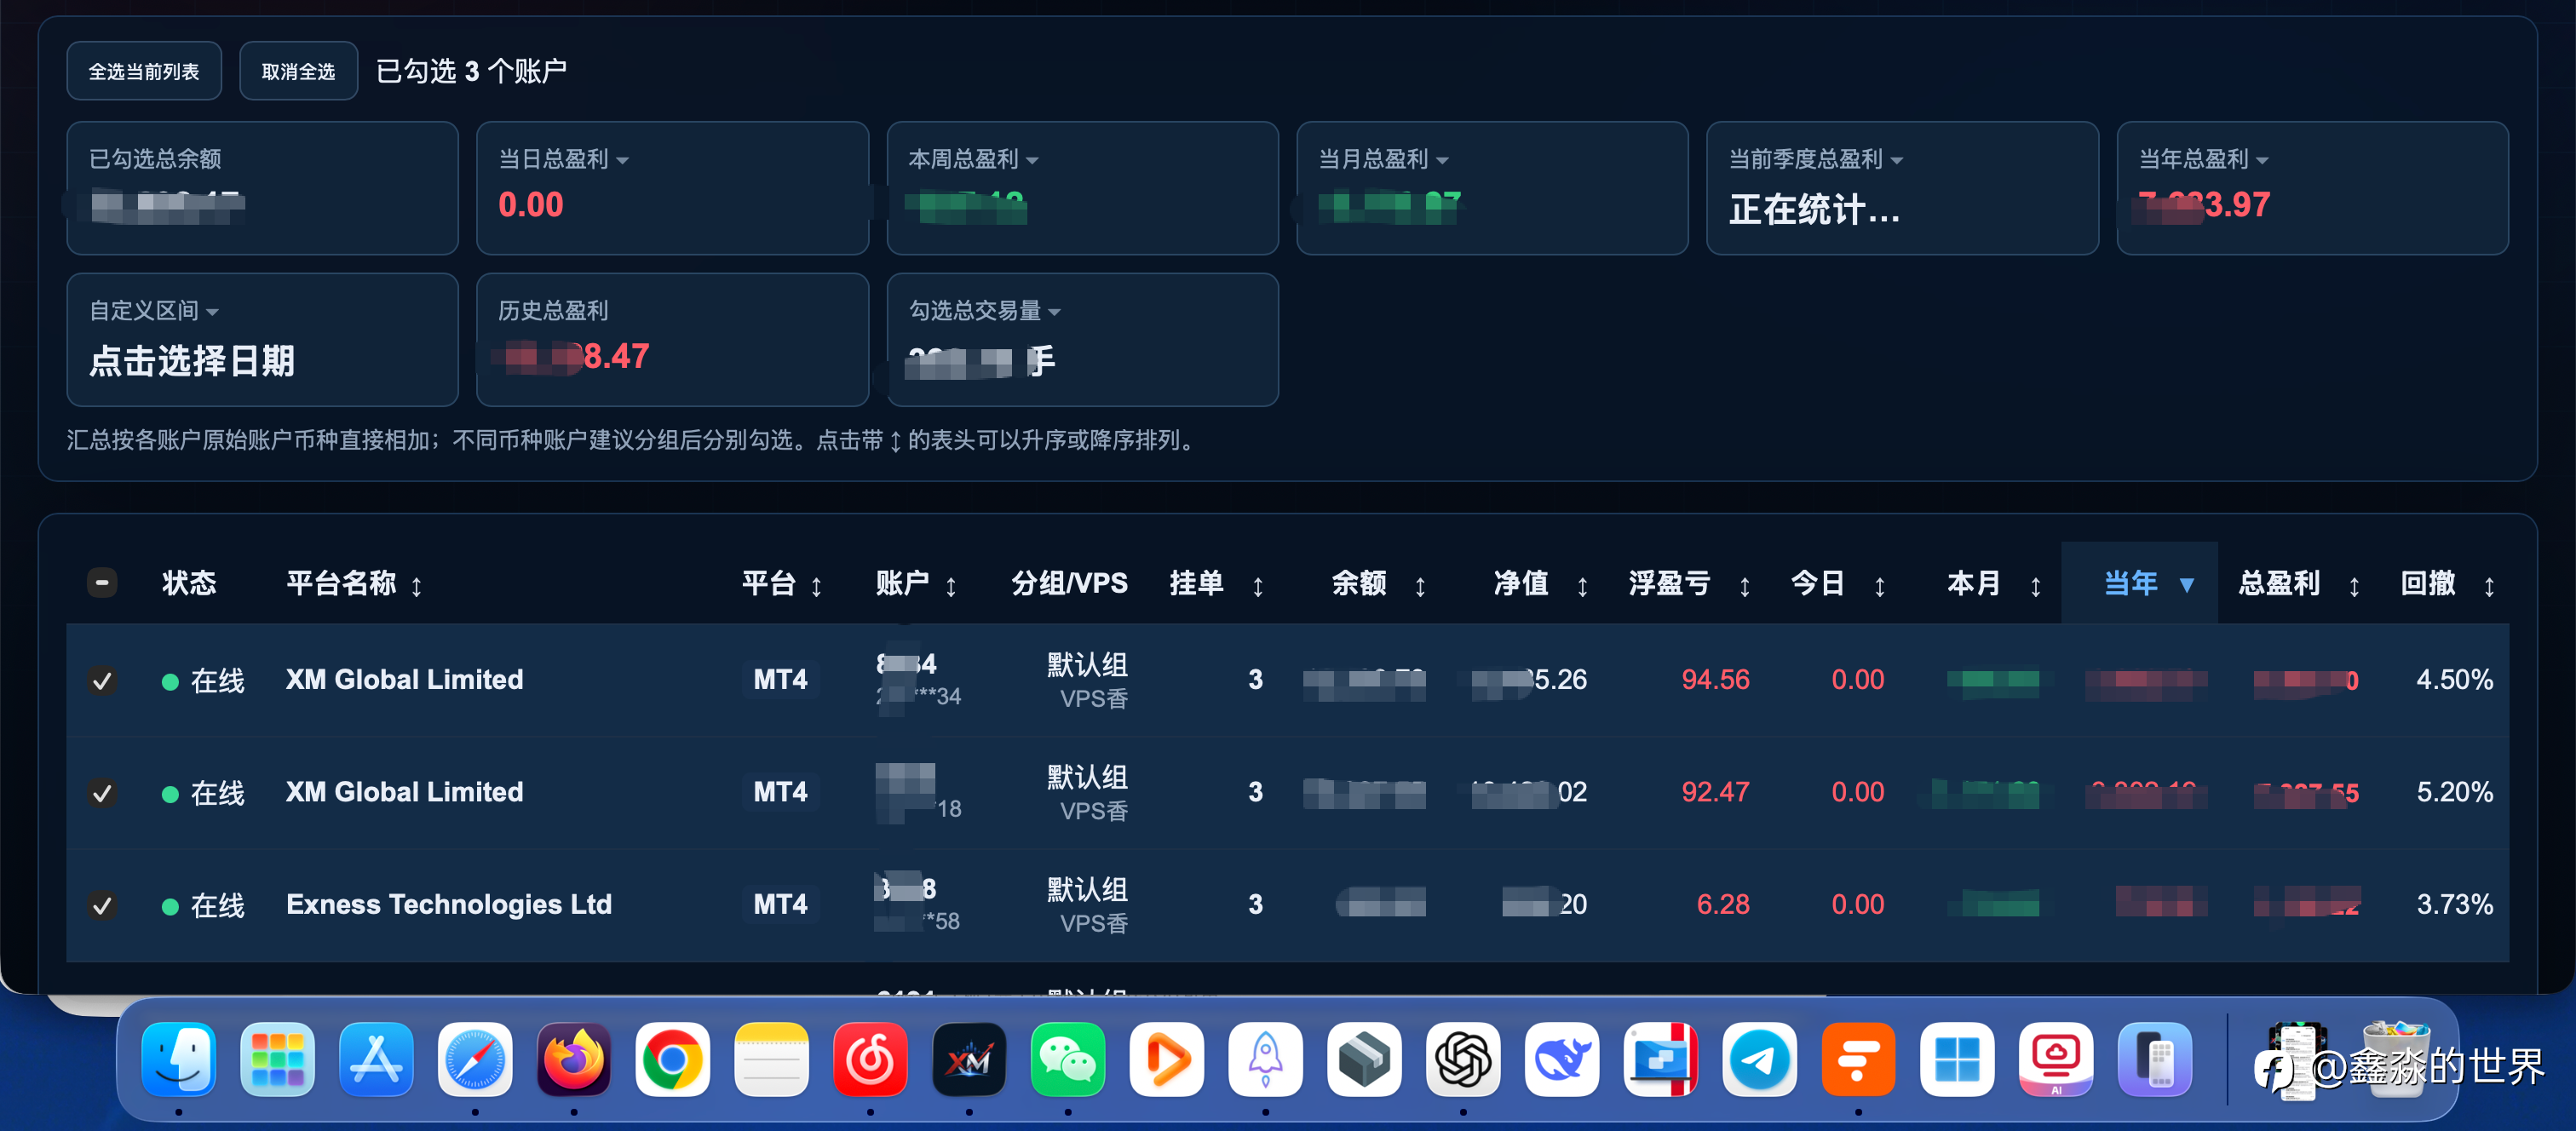Open the 自定义区间 dropdown
Viewport: 2576px width, 1131px height.
point(154,311)
